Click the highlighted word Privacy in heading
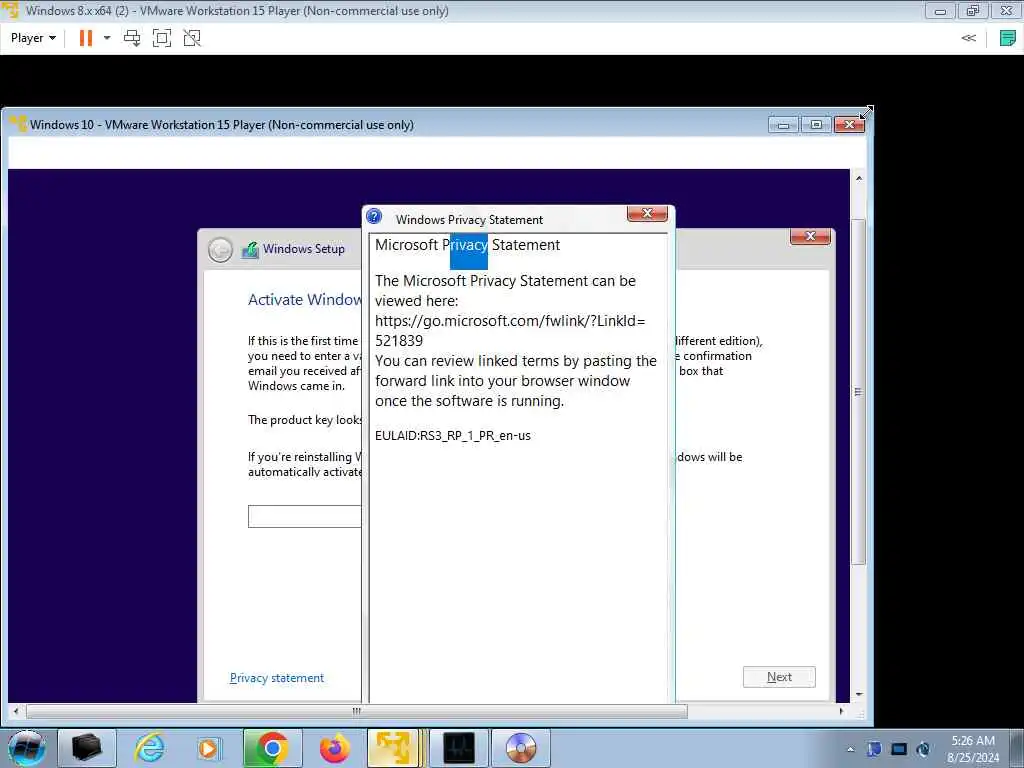1024x768 pixels. (x=469, y=246)
